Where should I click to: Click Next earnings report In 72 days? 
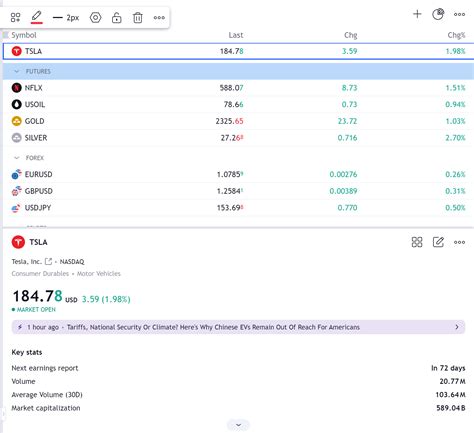(x=448, y=368)
